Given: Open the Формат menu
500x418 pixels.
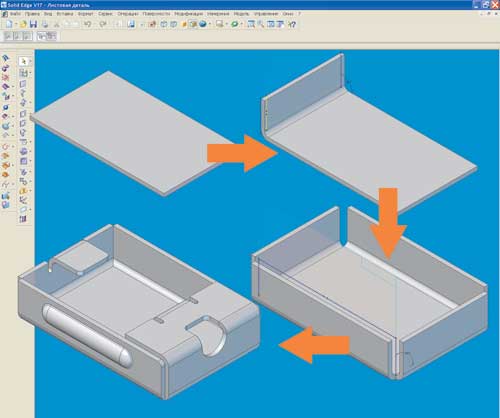Looking at the screenshot, I should 86,14.
